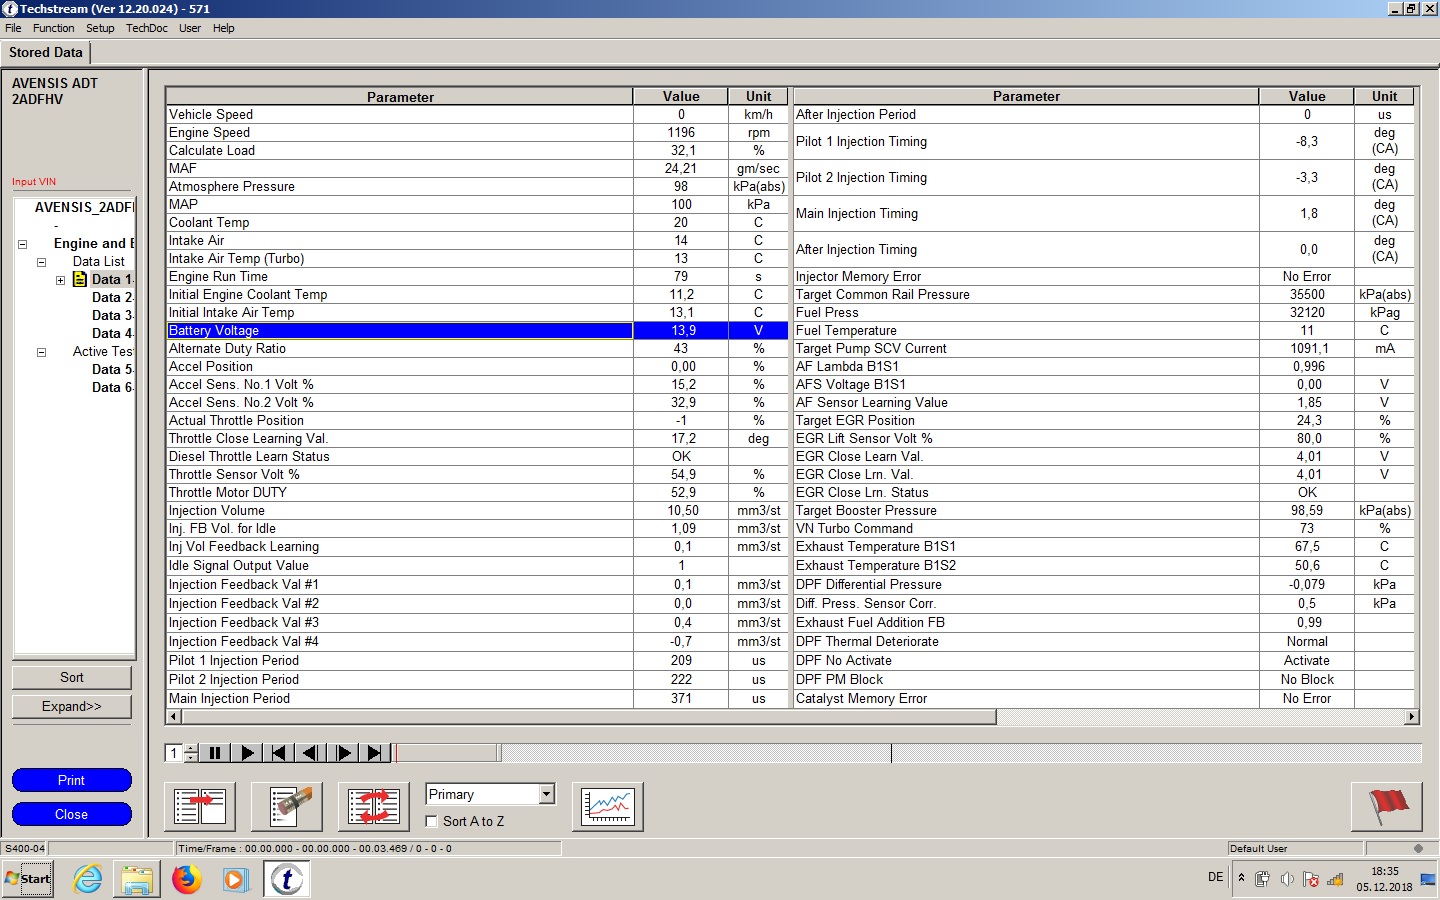Enable Sort A to Z checkbox
The height and width of the screenshot is (900, 1440).
(x=432, y=821)
